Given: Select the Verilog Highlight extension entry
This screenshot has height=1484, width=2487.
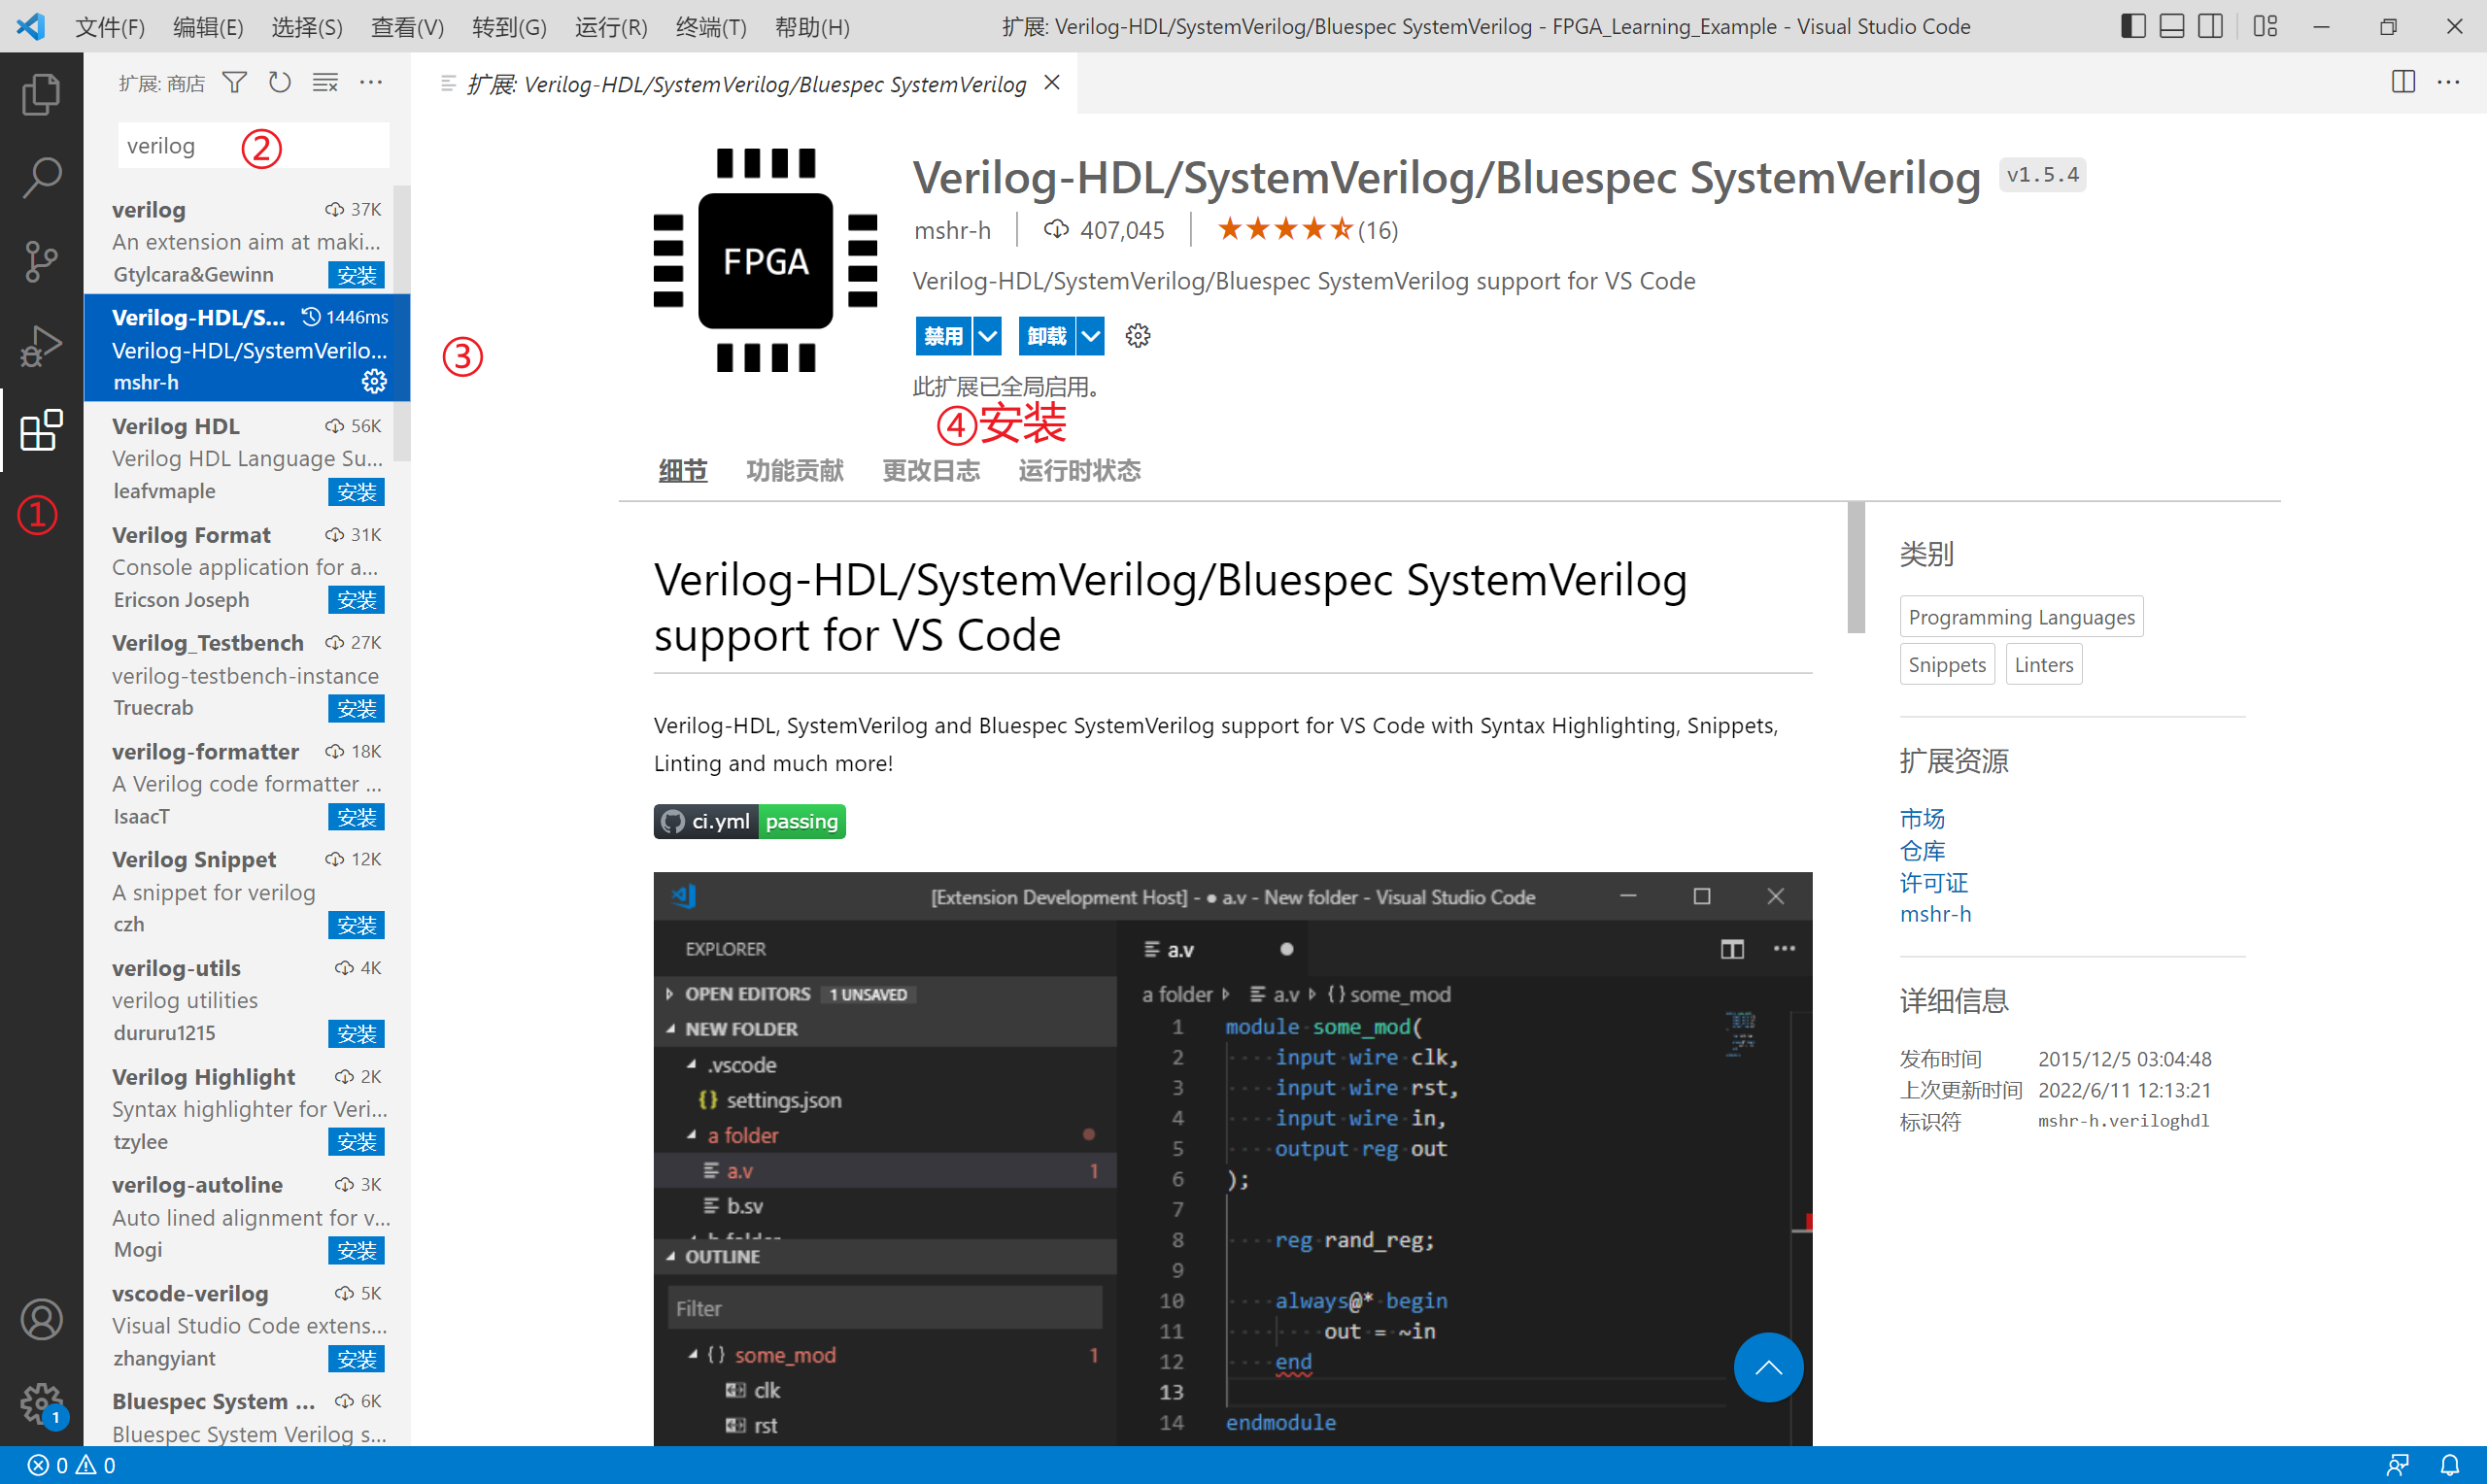Looking at the screenshot, I should click(247, 1108).
